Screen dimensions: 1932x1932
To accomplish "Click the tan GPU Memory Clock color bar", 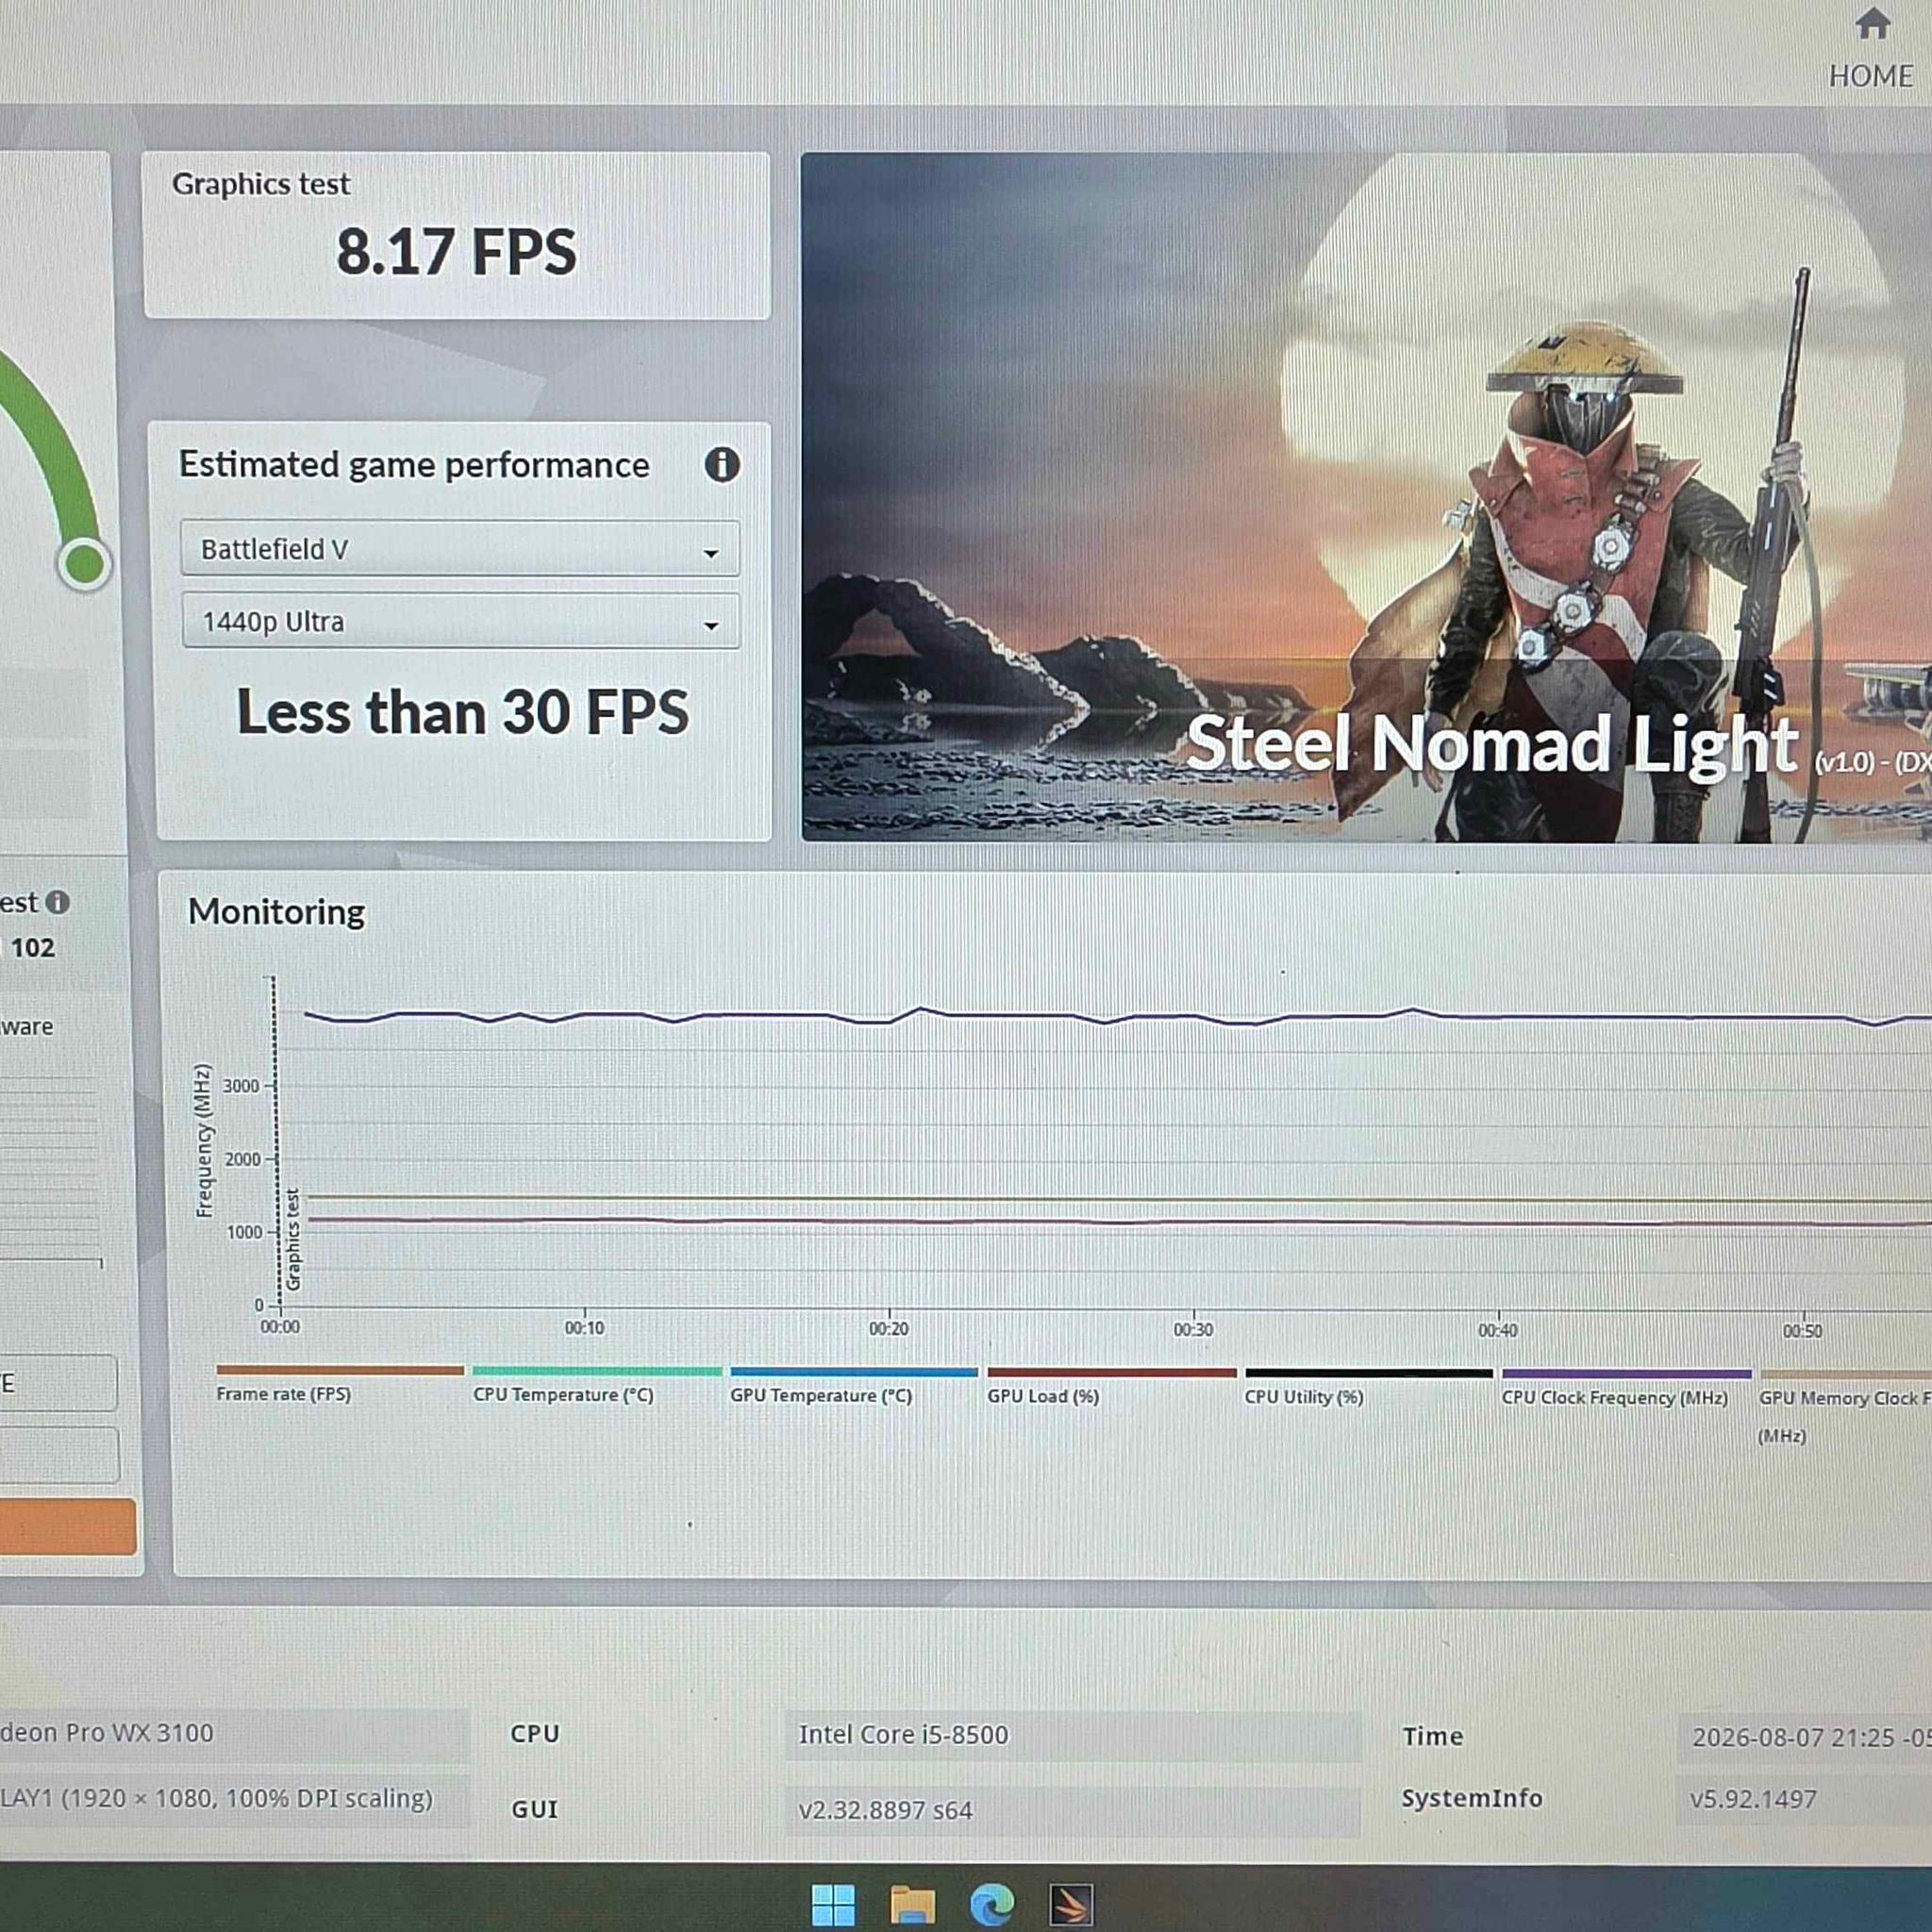I will point(1846,1375).
